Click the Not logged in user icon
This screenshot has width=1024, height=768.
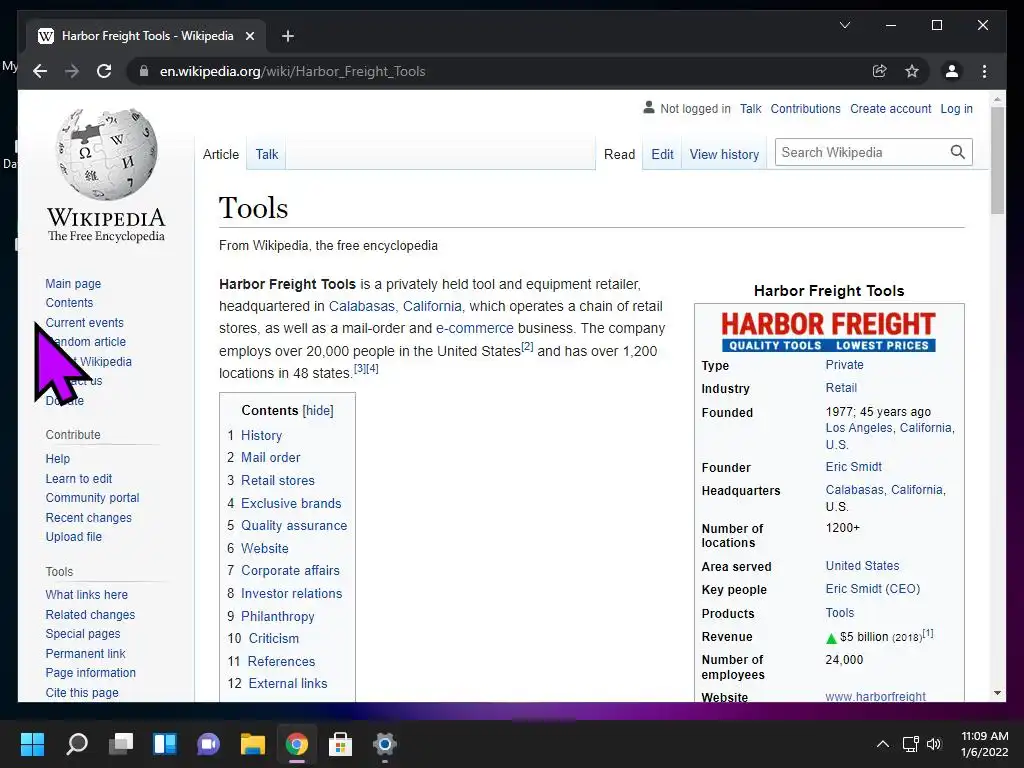(648, 108)
